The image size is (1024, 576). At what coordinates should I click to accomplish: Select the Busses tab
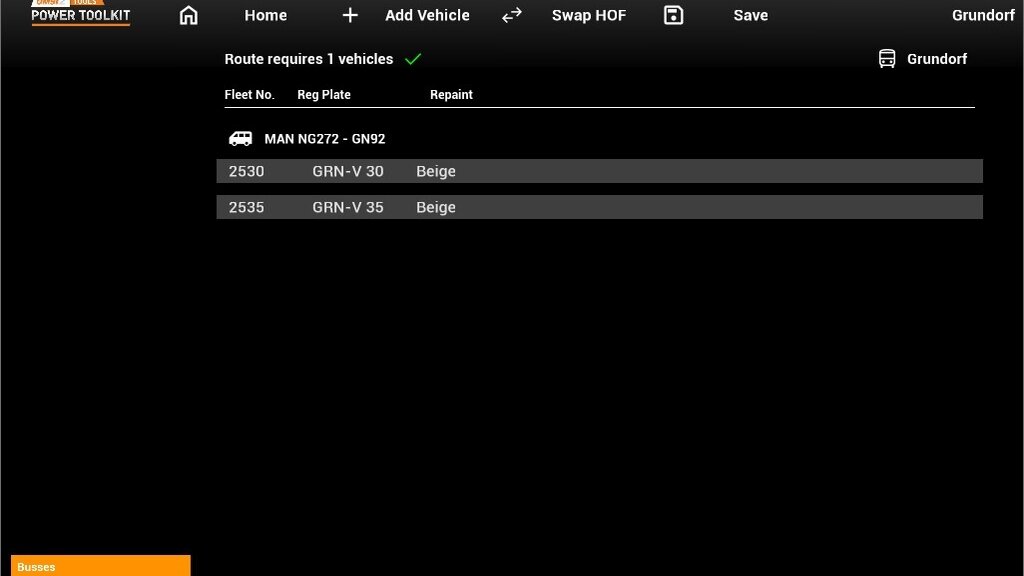(101, 566)
